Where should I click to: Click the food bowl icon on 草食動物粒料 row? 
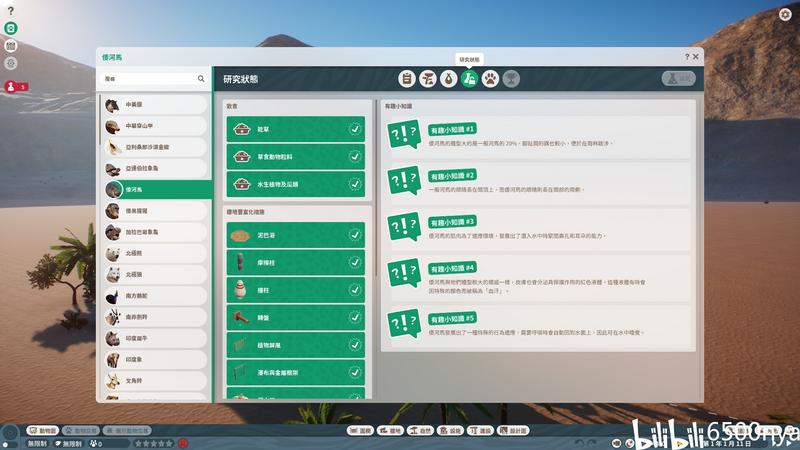pyautogui.click(x=242, y=157)
